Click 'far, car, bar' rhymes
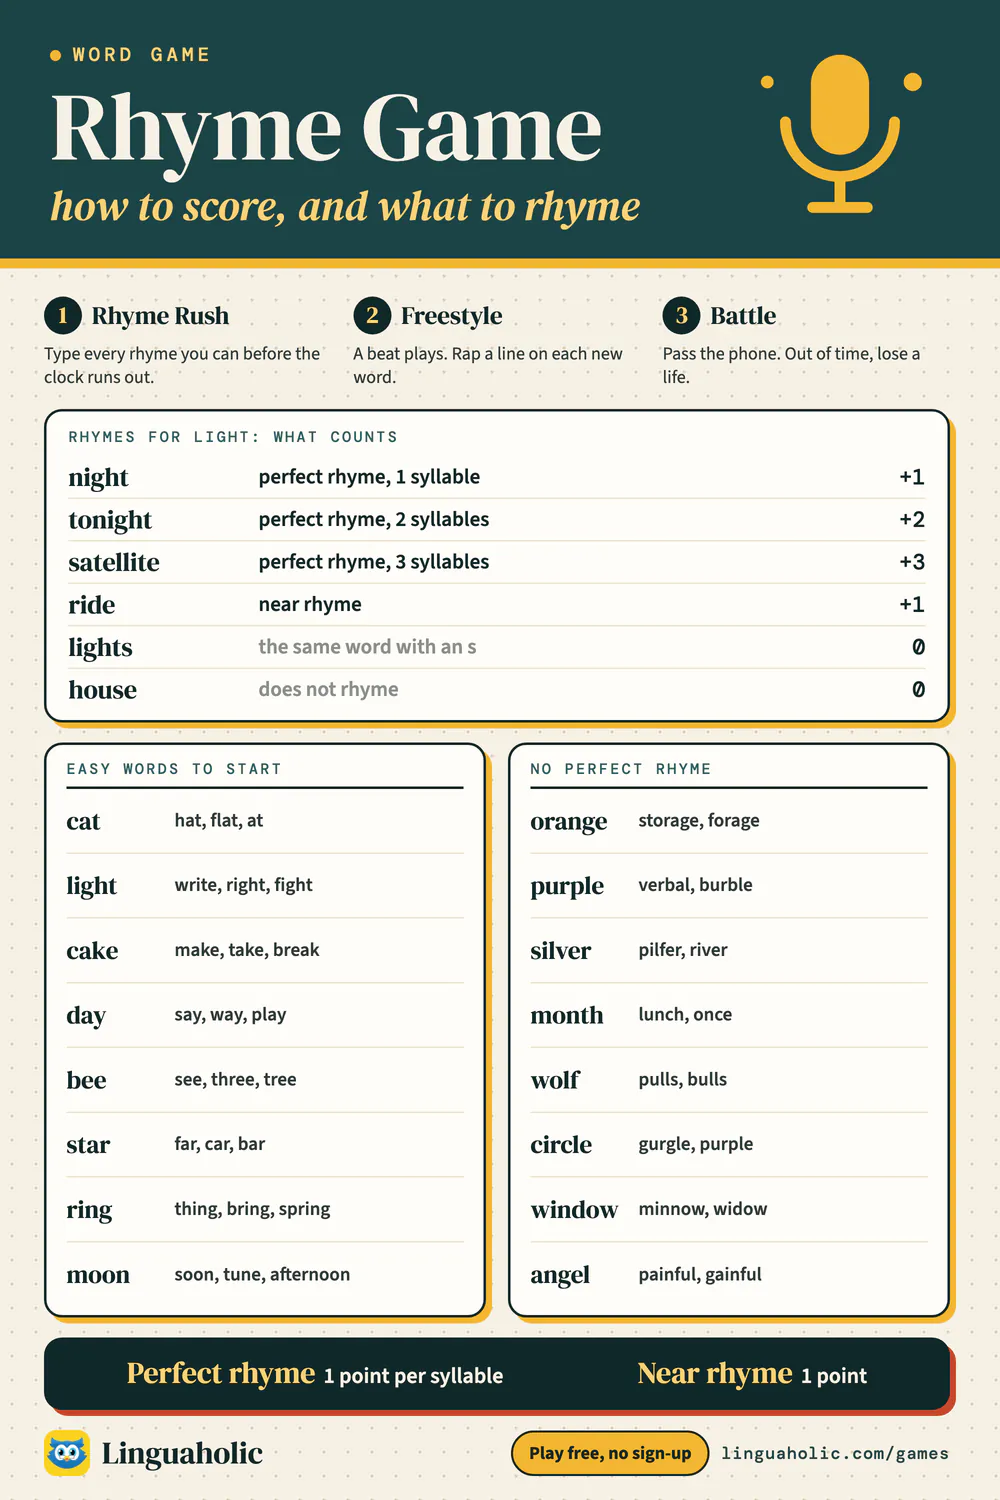1000x1500 pixels. [x=219, y=1144]
